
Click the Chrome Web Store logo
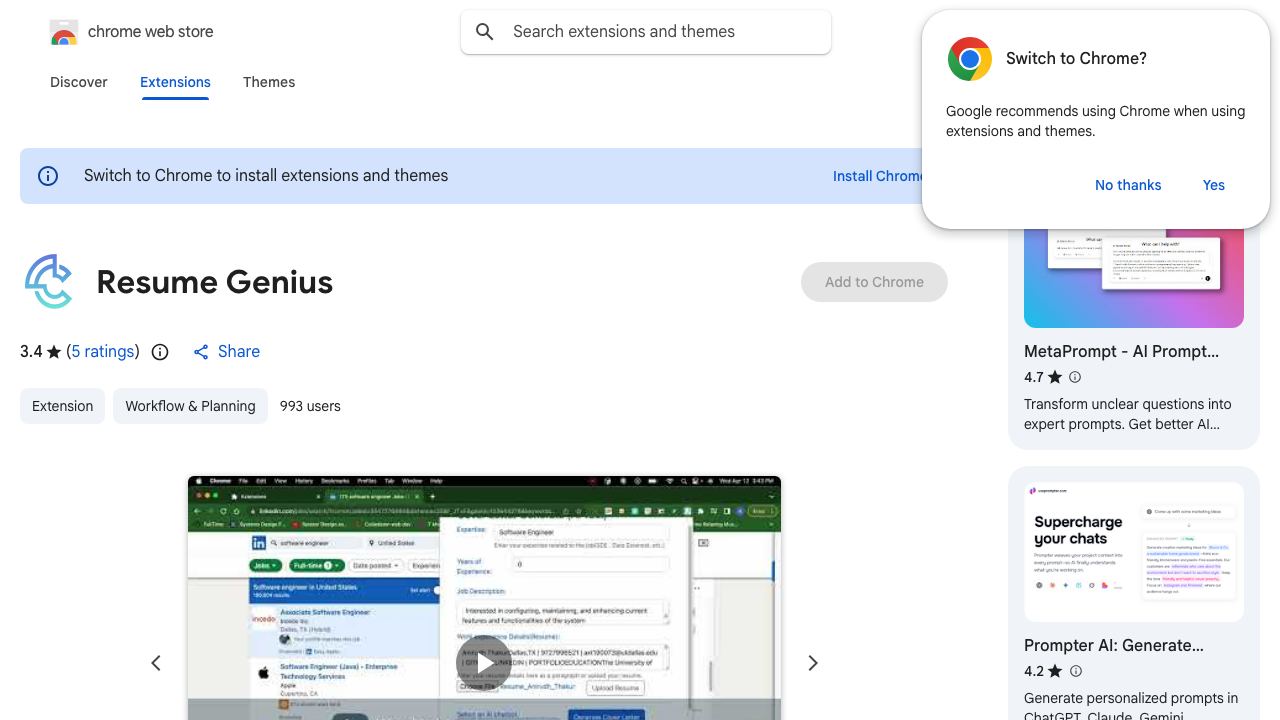64,32
